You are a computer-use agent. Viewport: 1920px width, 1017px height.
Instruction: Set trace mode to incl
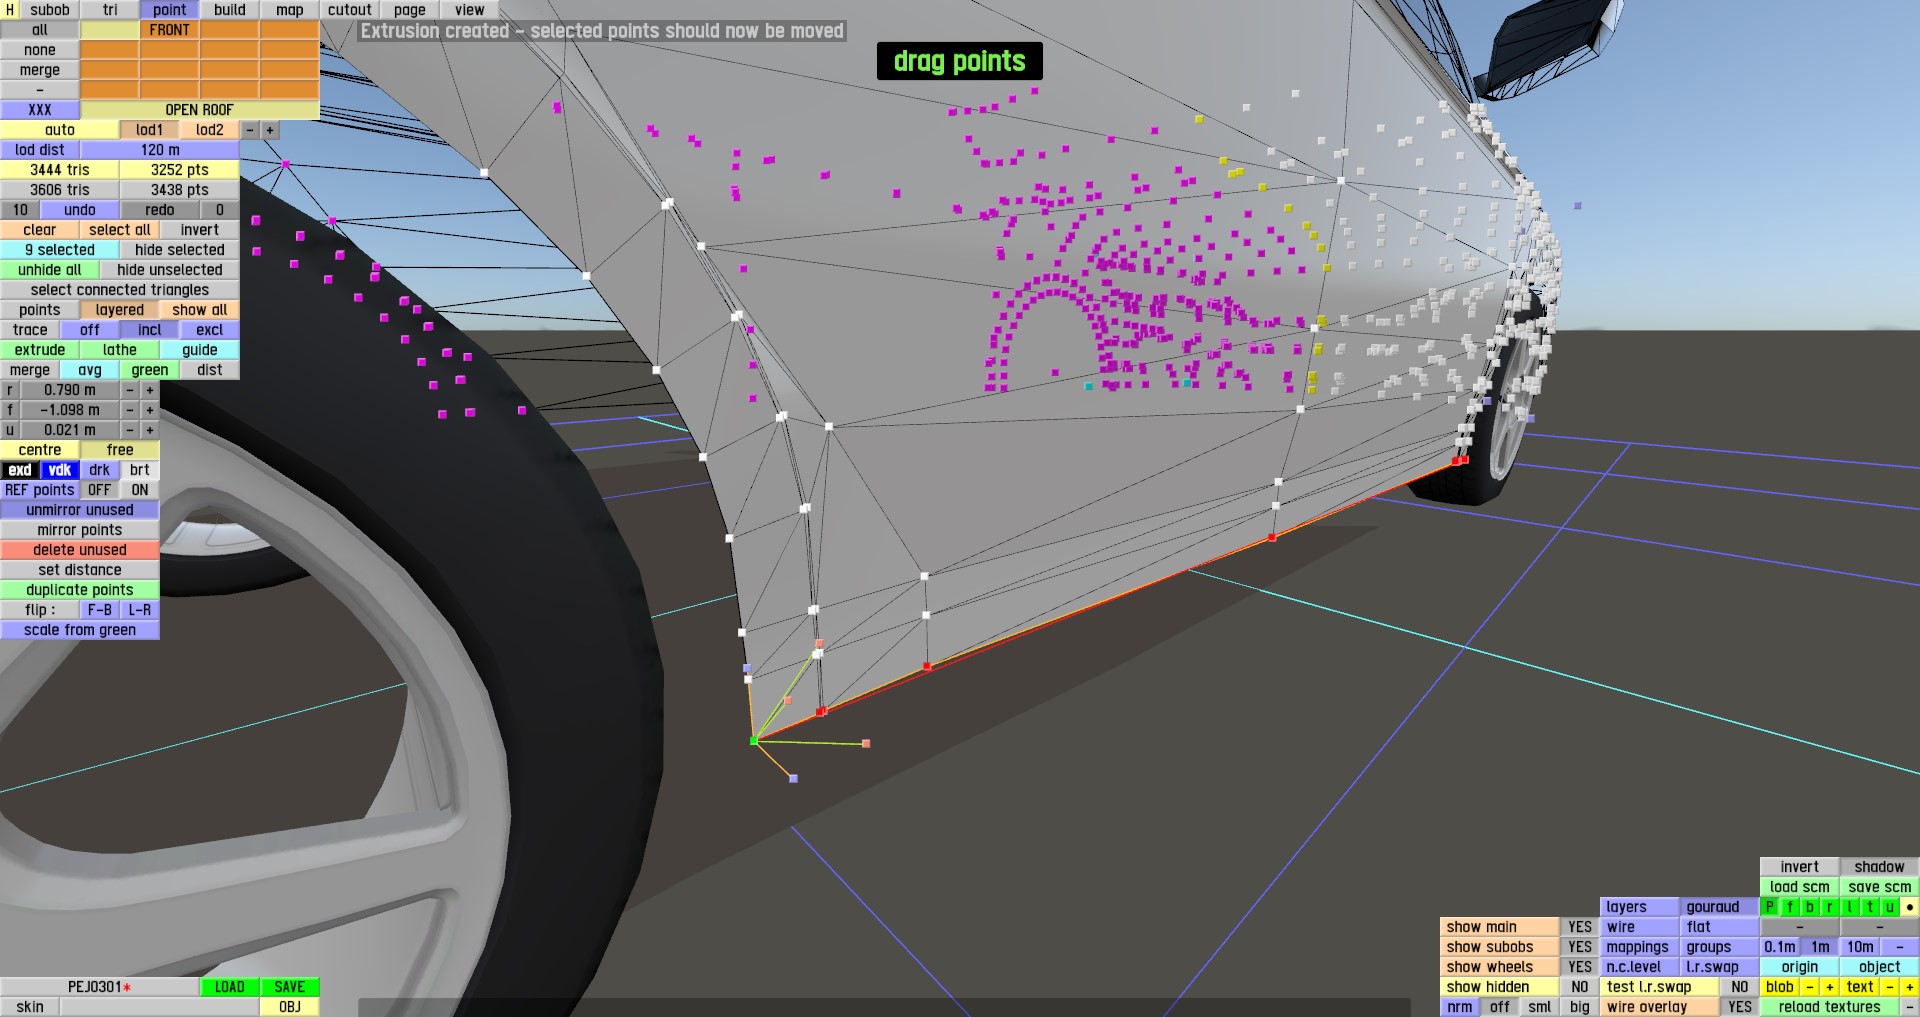point(150,330)
